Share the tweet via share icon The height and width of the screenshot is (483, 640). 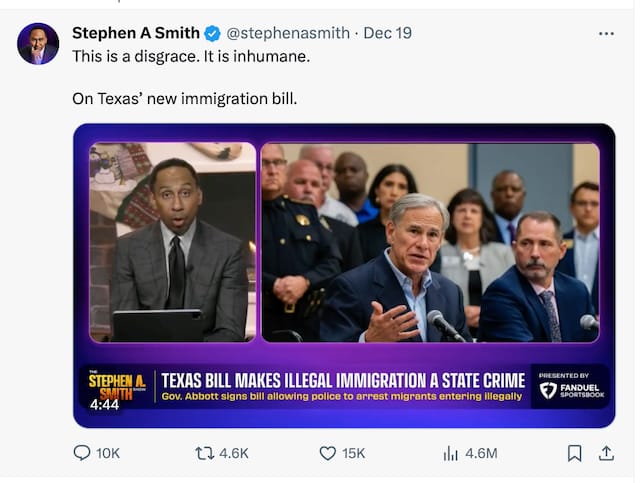606,453
